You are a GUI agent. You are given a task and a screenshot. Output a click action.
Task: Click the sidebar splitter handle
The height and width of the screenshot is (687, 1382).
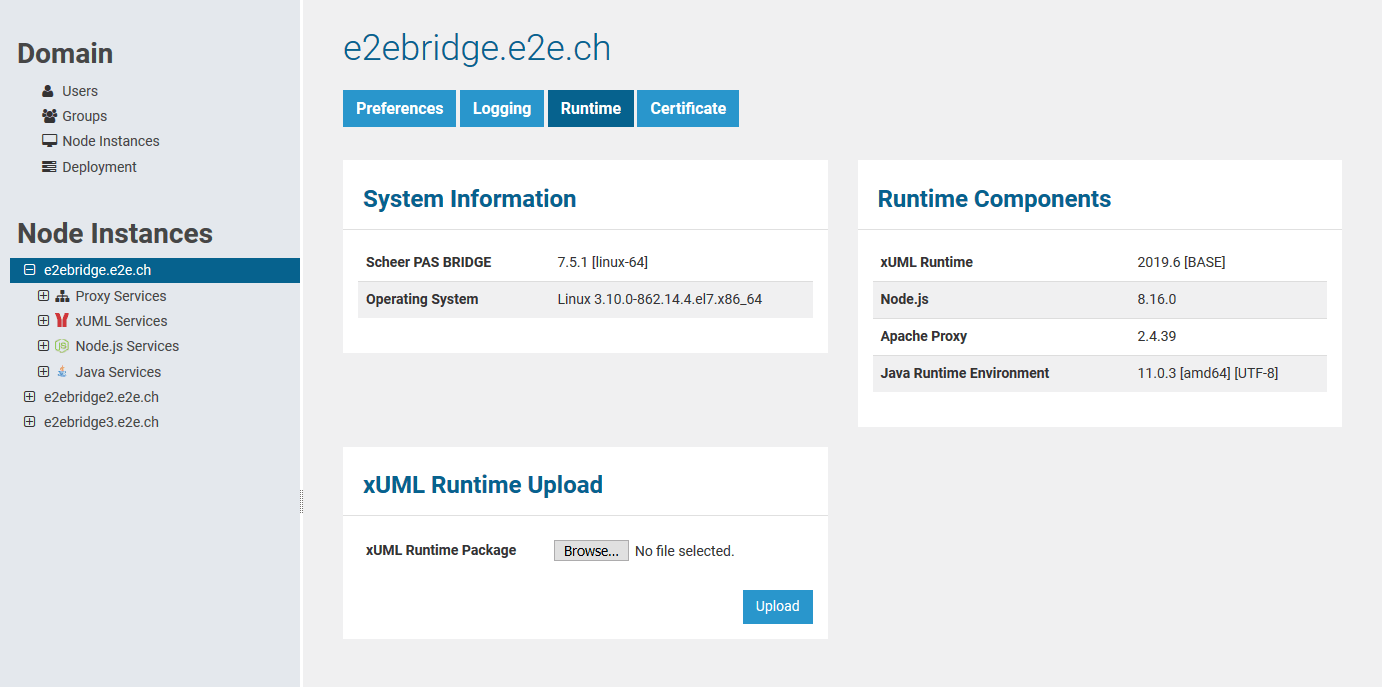click(x=301, y=501)
